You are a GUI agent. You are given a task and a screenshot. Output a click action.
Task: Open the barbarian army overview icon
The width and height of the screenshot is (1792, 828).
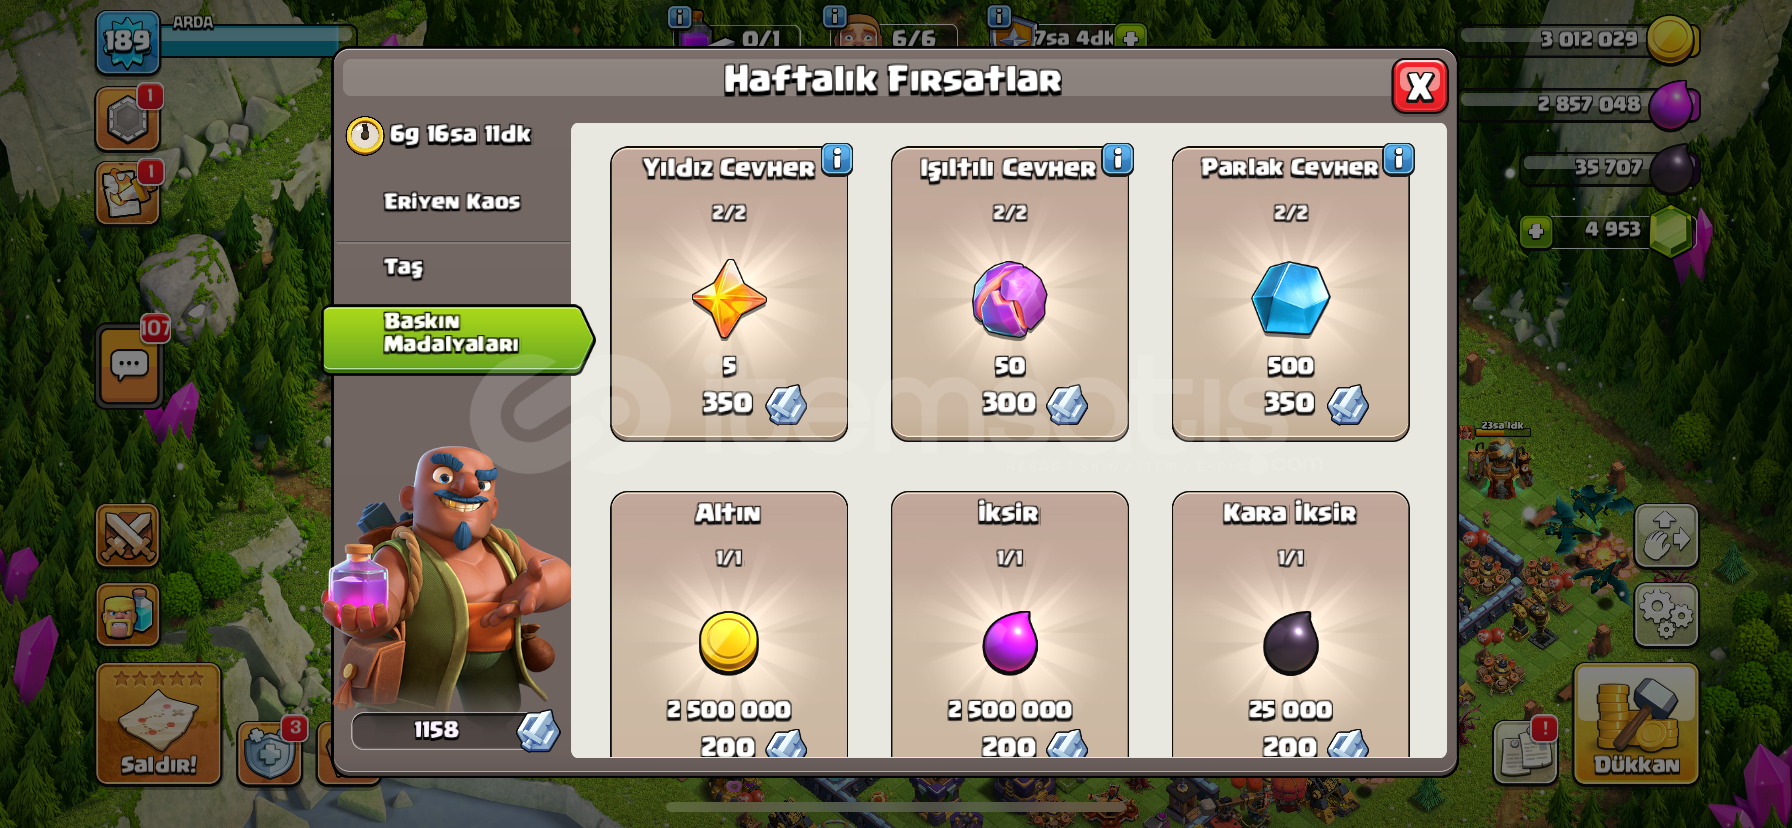point(128,614)
